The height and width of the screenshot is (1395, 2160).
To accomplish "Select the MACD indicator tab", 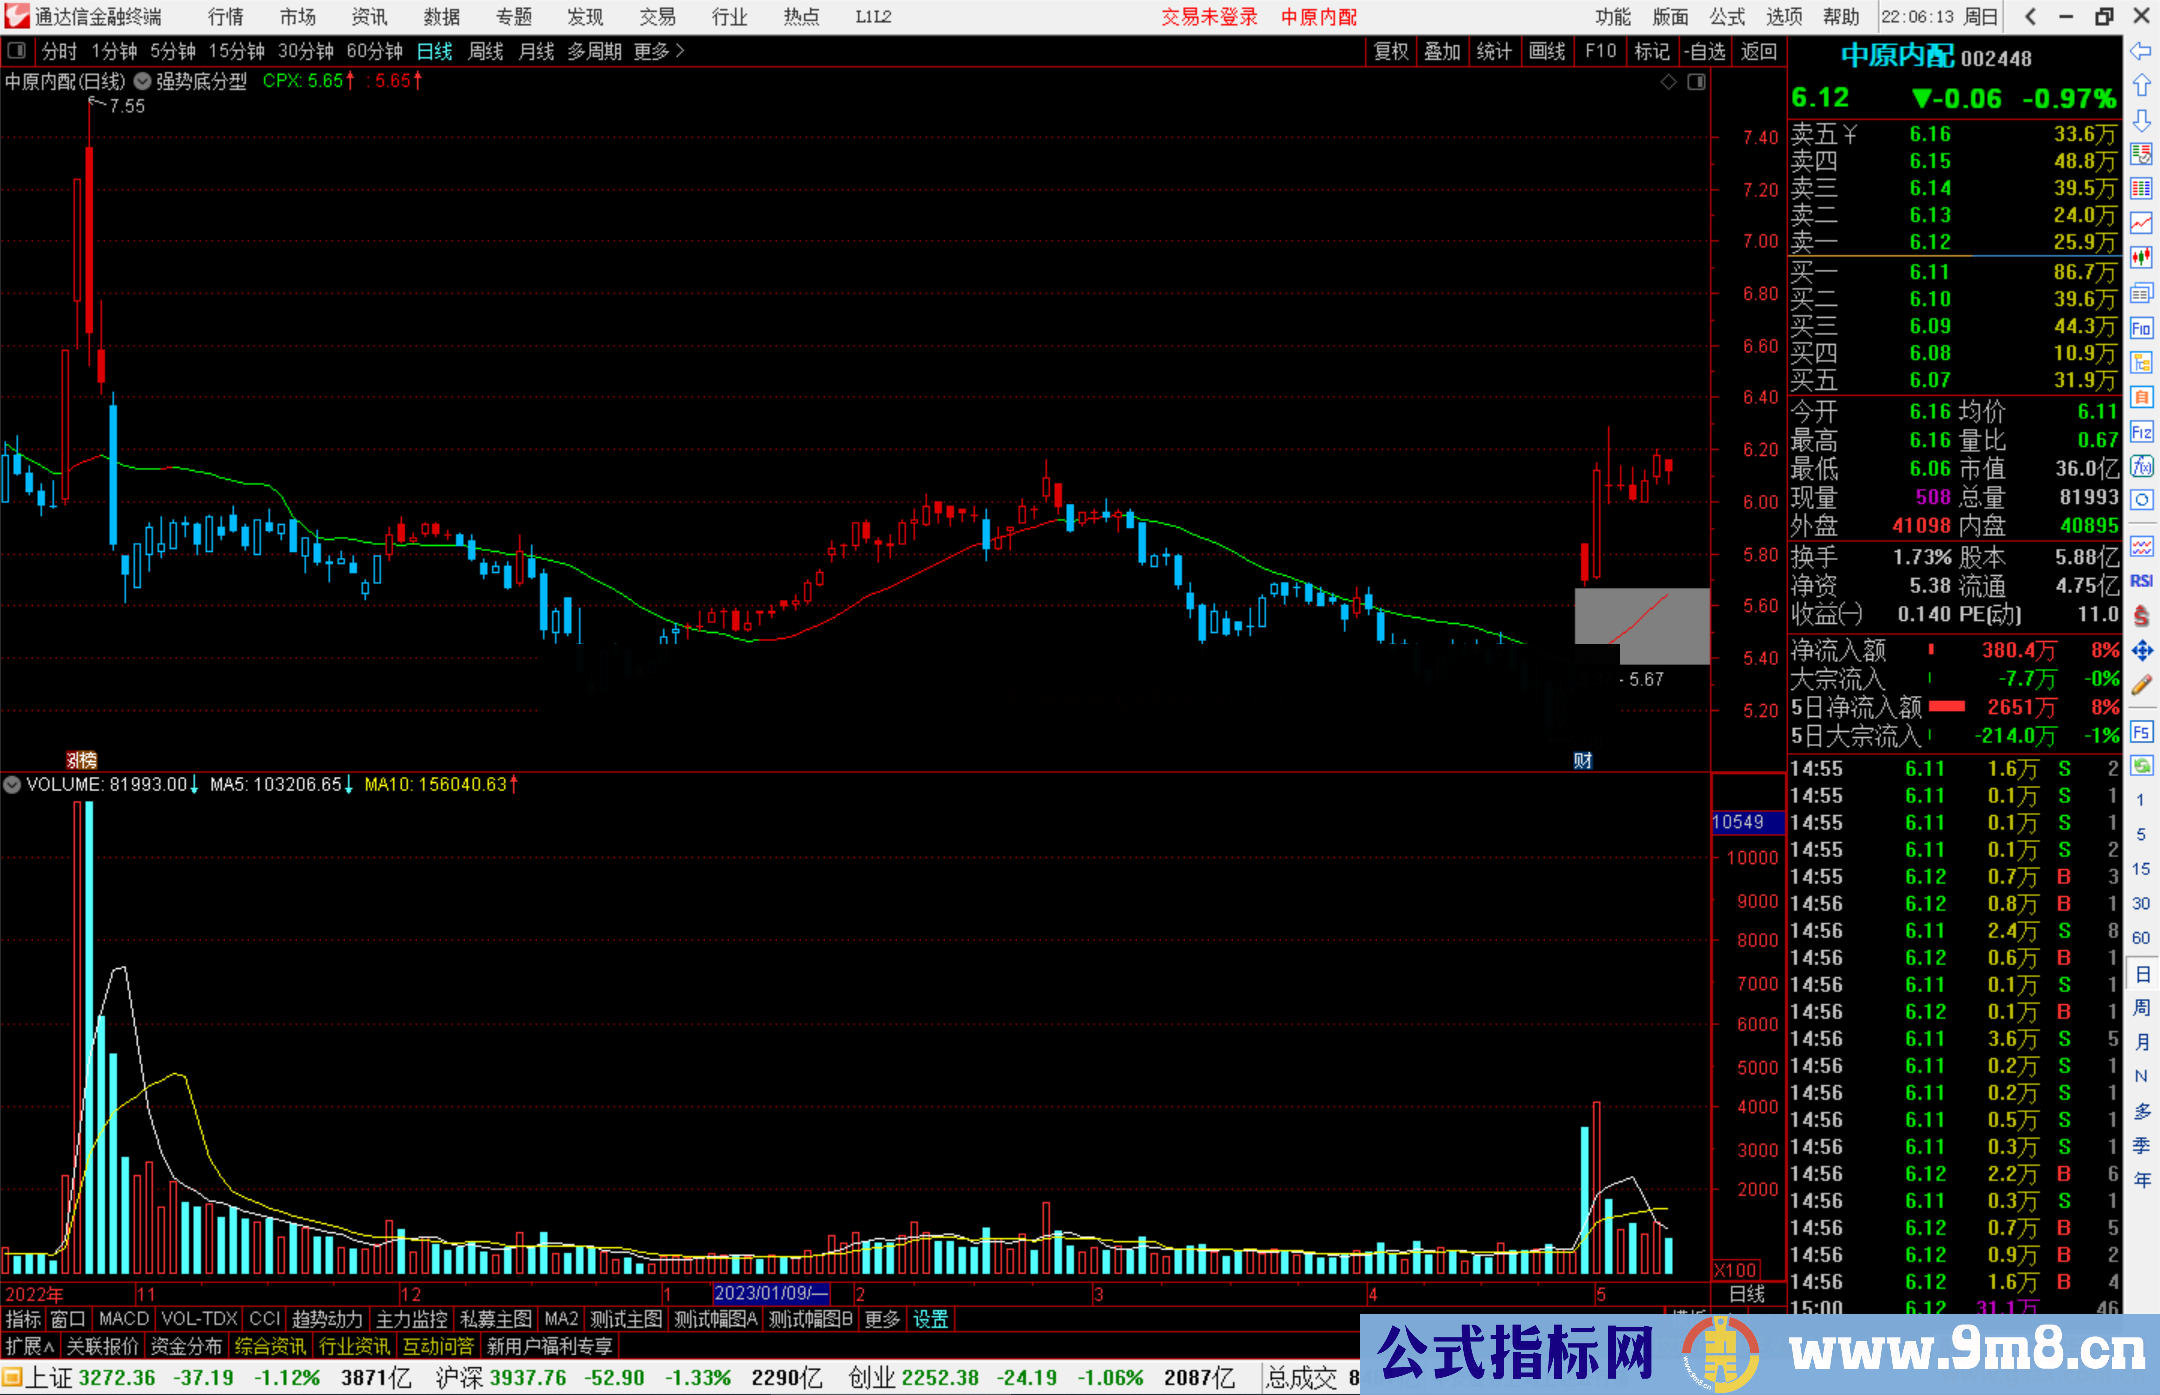I will pyautogui.click(x=123, y=1319).
